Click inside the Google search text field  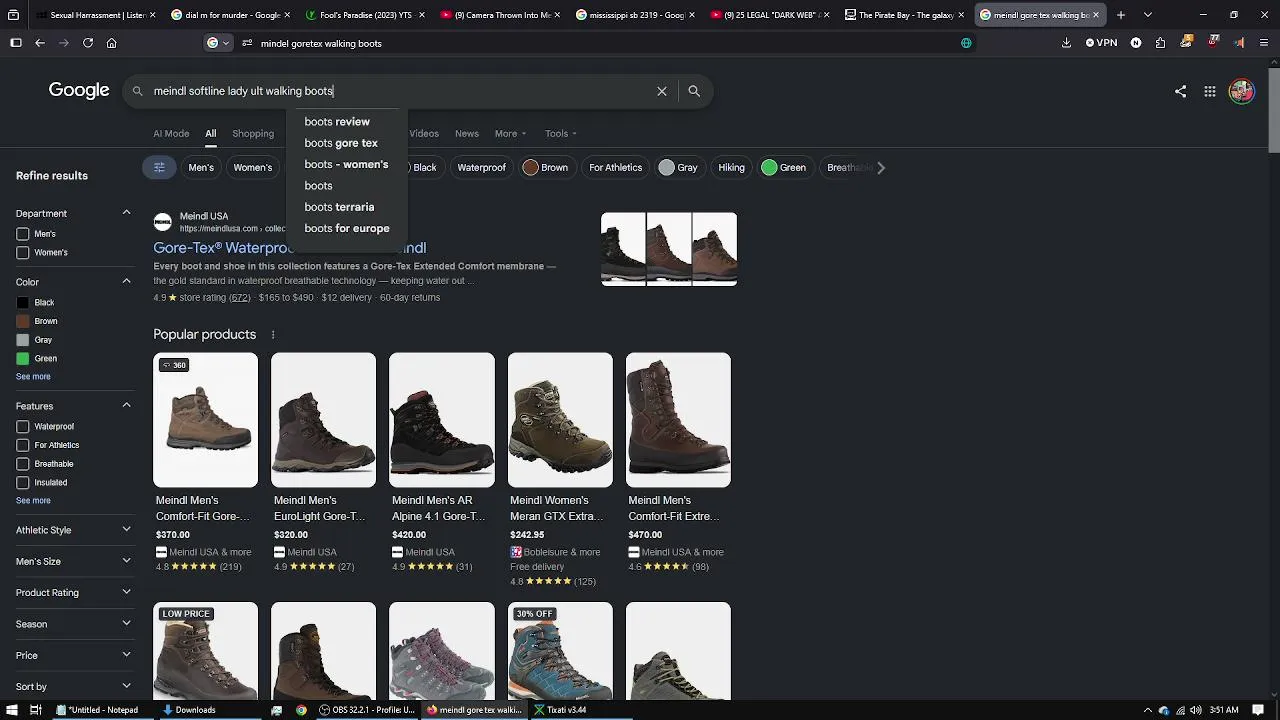400,91
